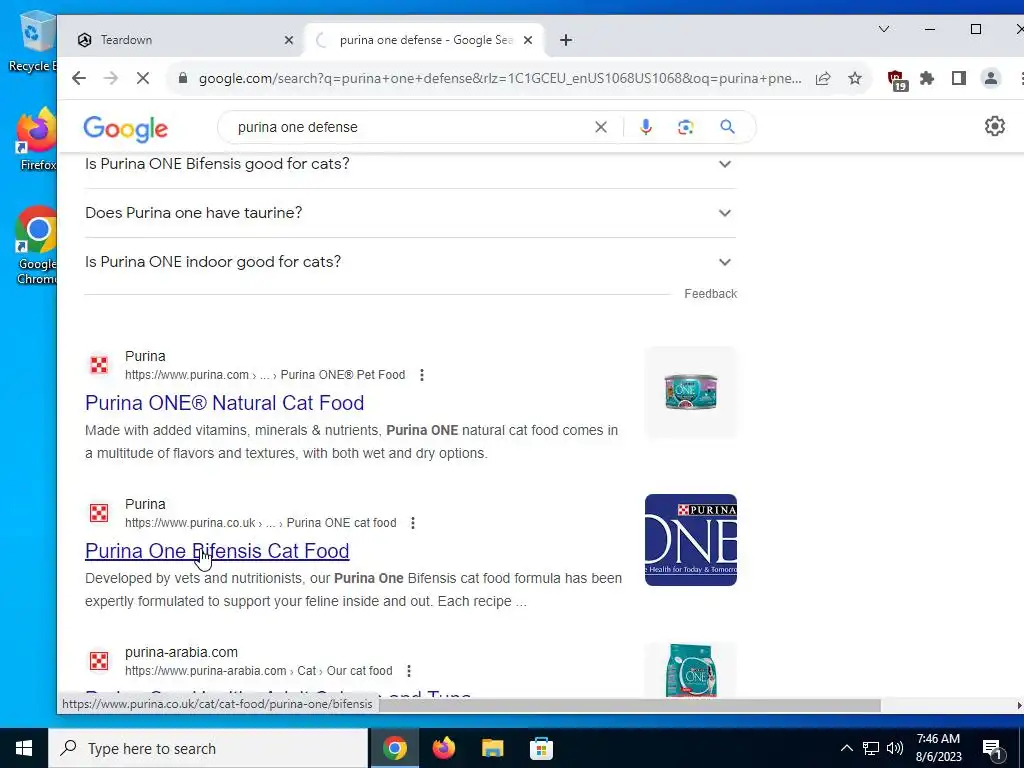The image size is (1024, 768).
Task: Toggle the Chrome side panel icon
Action: 959,78
